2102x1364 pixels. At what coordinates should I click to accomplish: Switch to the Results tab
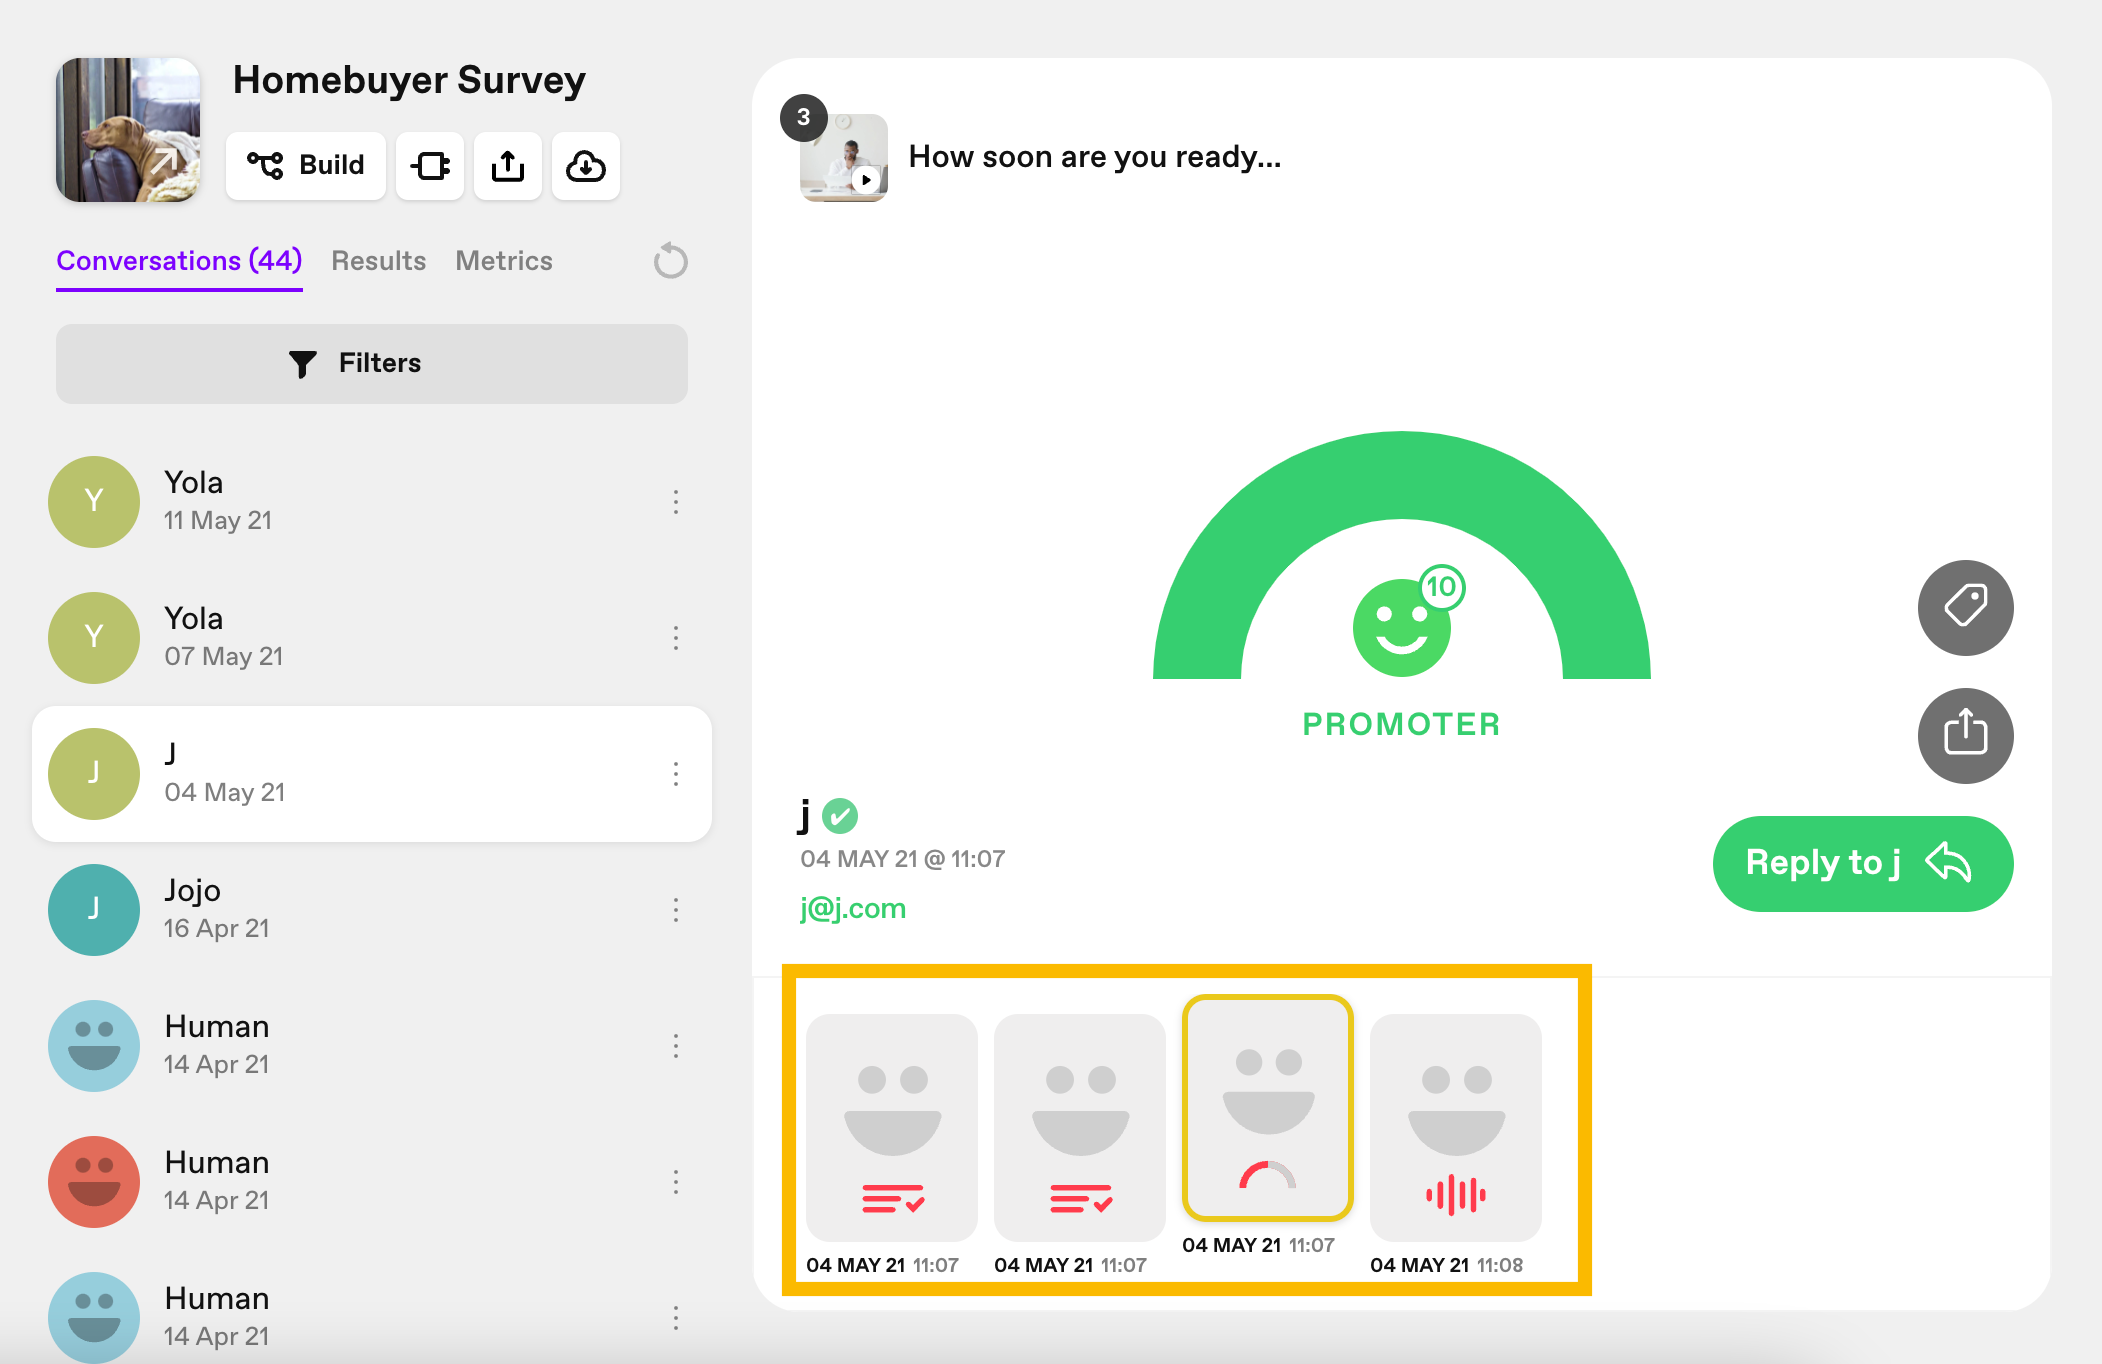378,261
